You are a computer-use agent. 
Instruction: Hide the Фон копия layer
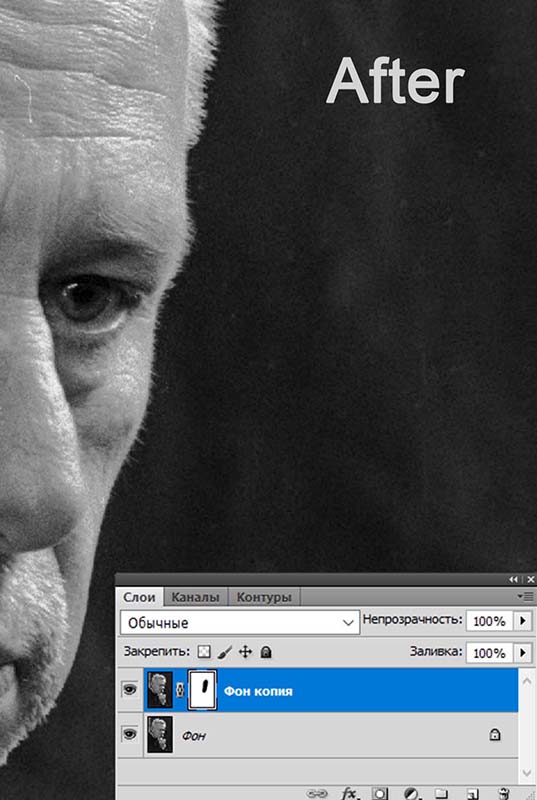pos(130,690)
